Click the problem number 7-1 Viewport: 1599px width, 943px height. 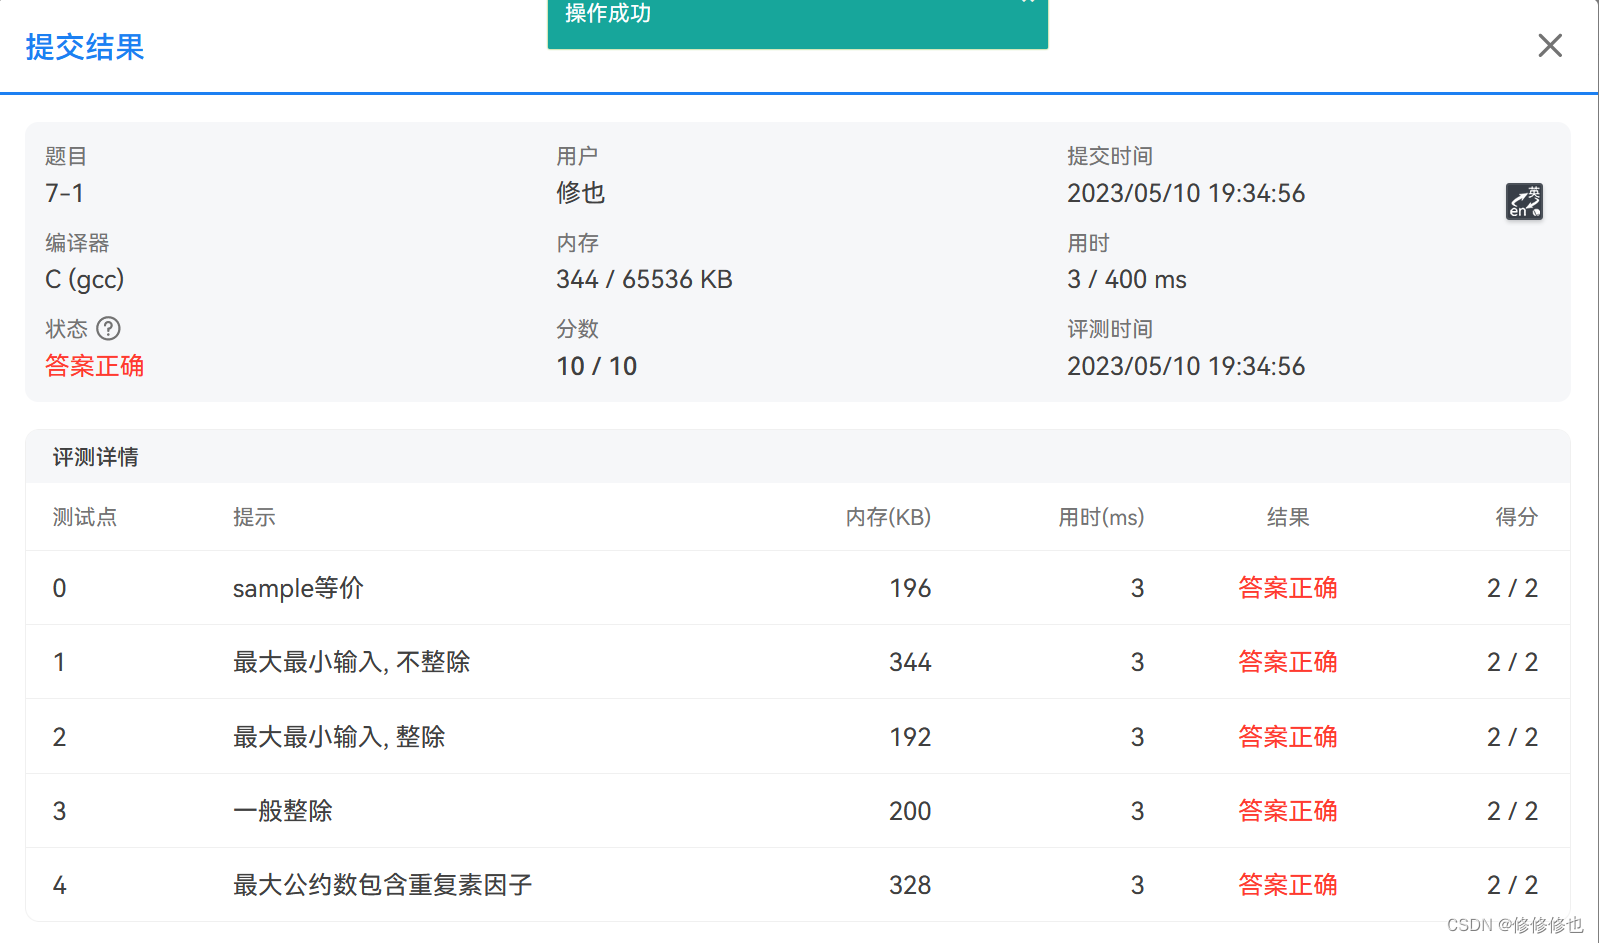tap(65, 193)
